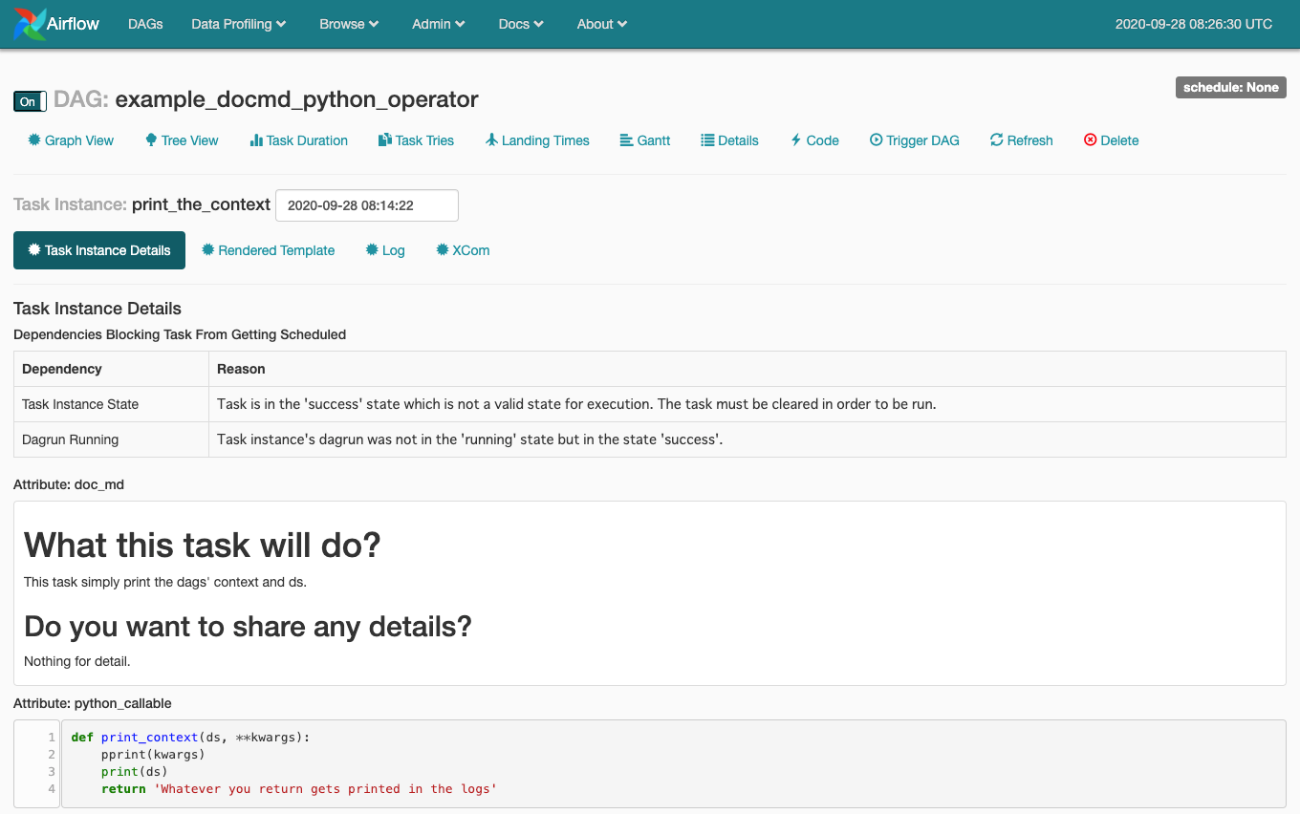1300x814 pixels.
Task: Switch to Rendered Template tab
Action: (268, 250)
